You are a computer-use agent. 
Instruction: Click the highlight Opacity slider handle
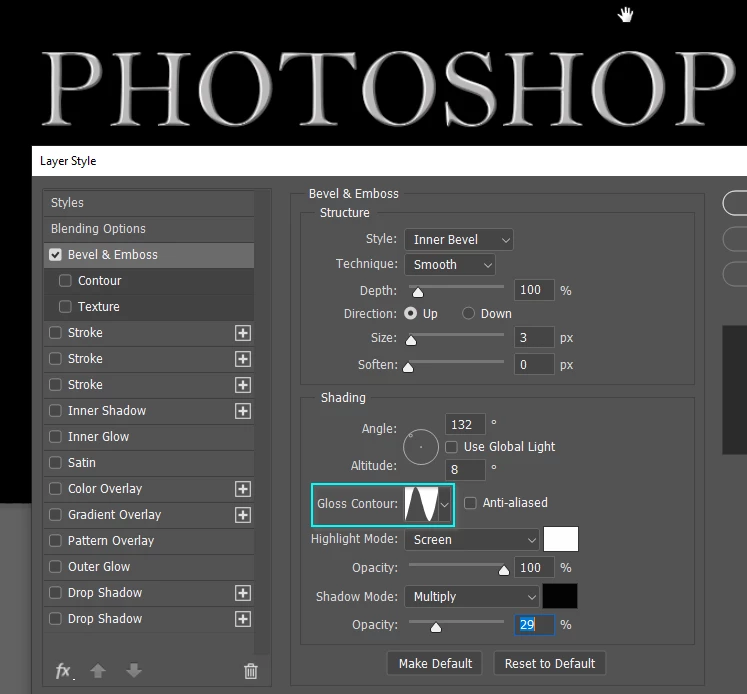(x=504, y=570)
